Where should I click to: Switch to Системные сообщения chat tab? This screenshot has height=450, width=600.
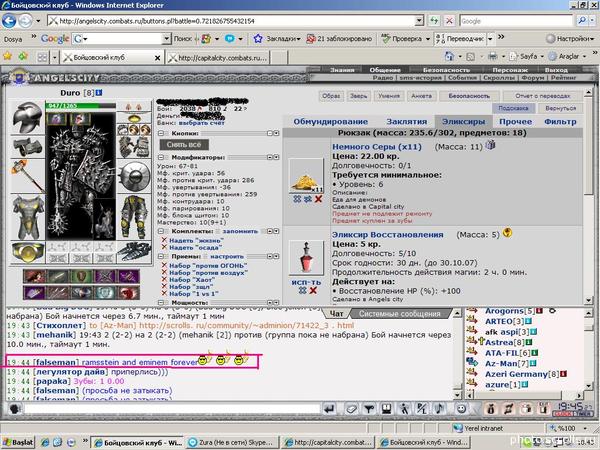pyautogui.click(x=399, y=314)
